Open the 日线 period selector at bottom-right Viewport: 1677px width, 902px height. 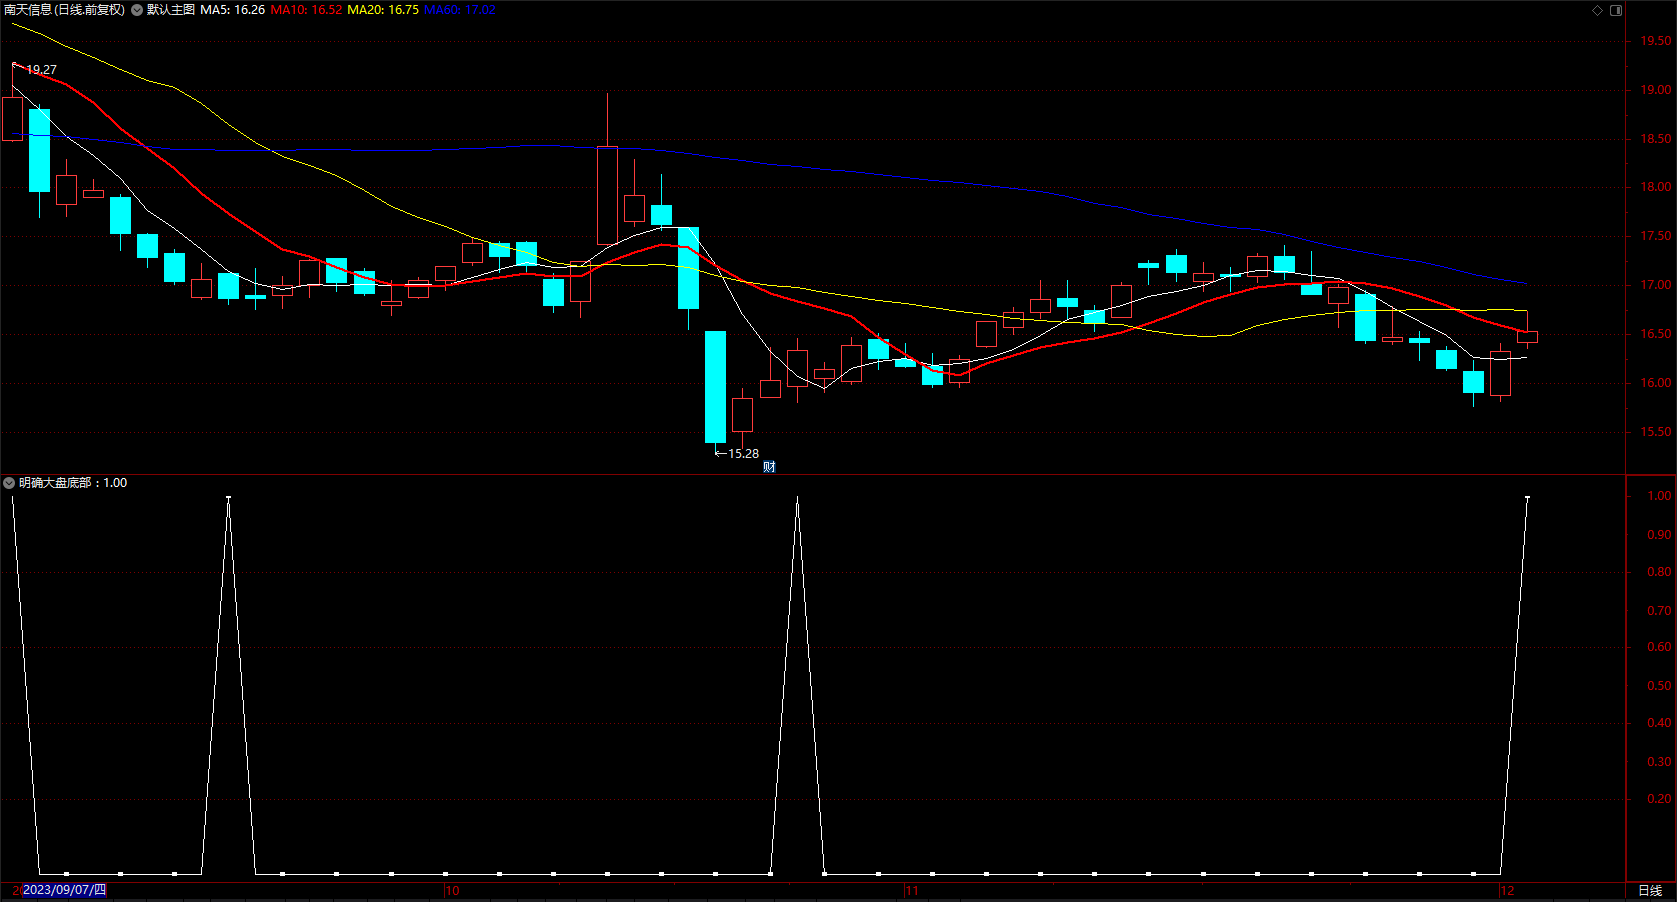tap(1650, 891)
